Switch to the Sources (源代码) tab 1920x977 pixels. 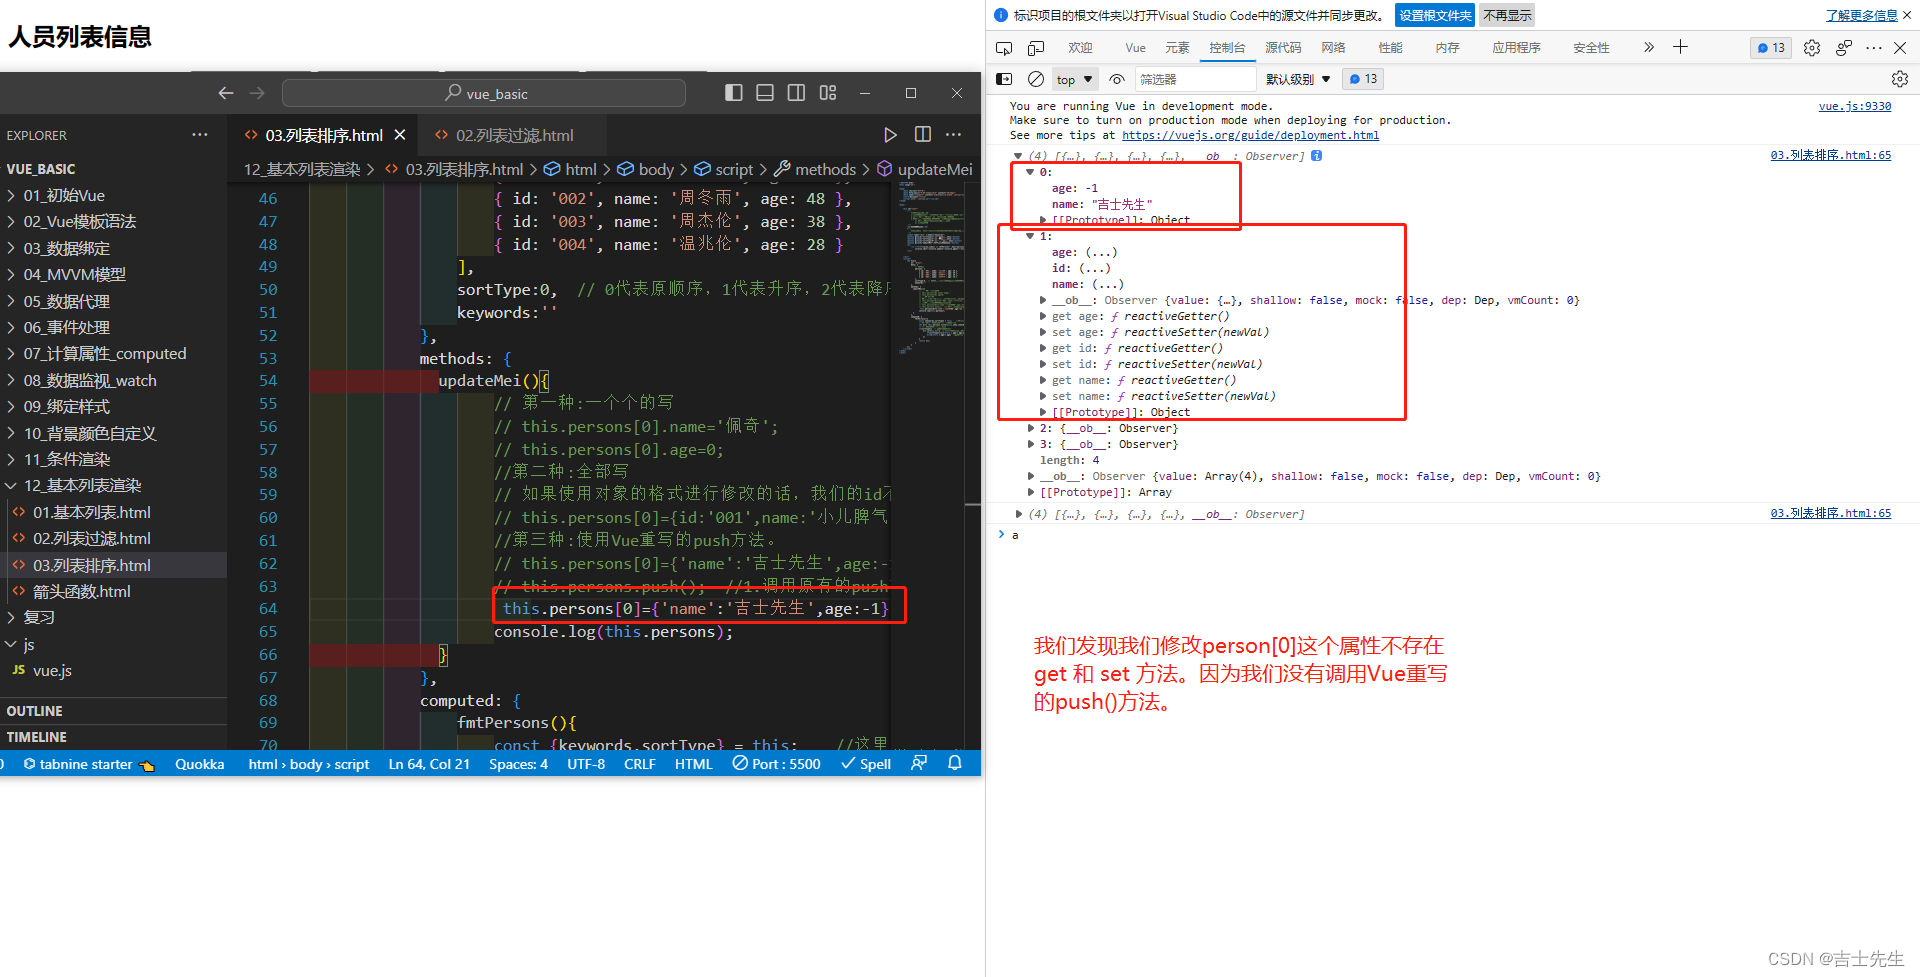1283,48
